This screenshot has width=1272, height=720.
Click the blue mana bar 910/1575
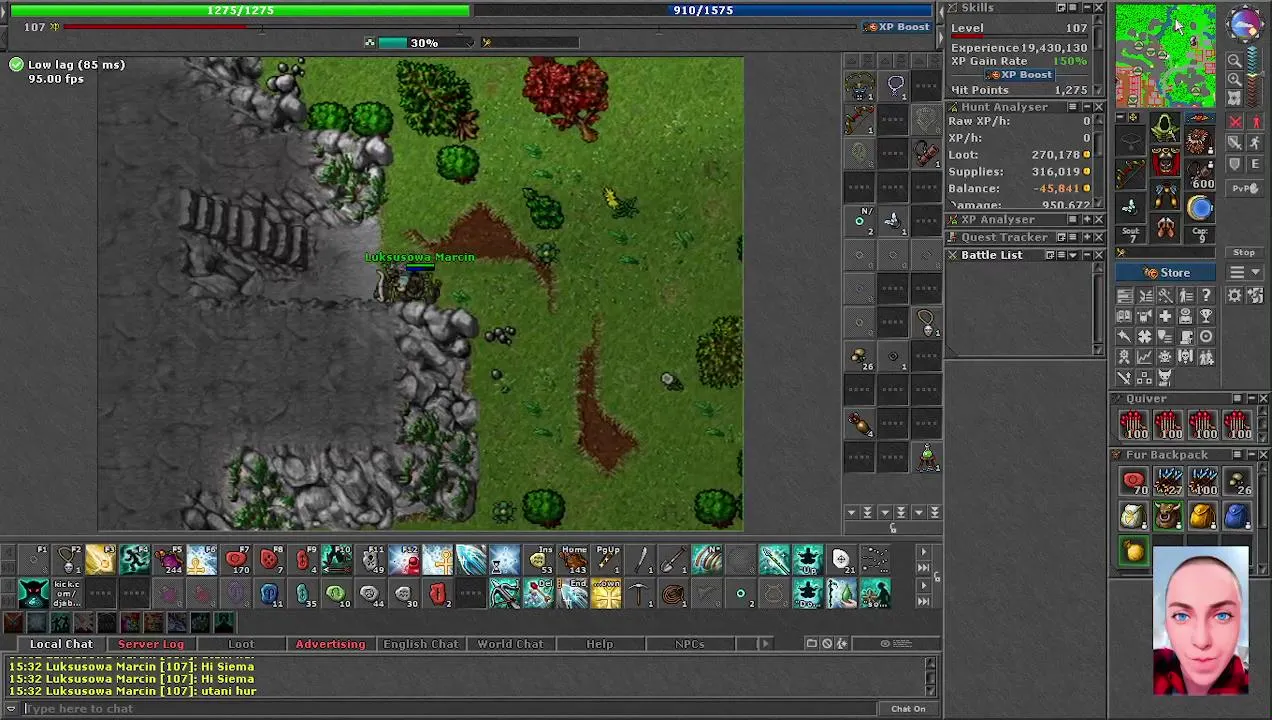pos(703,10)
